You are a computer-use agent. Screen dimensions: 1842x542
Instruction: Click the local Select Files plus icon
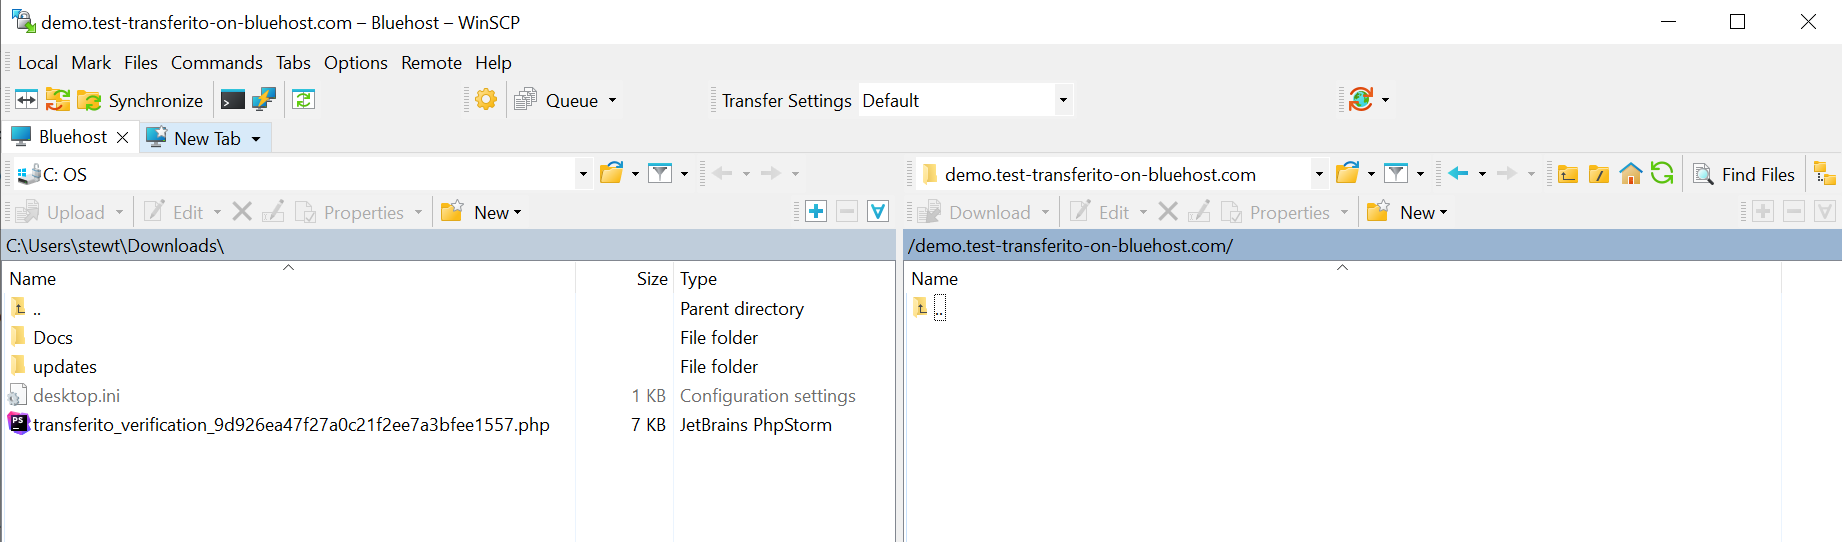tap(816, 211)
